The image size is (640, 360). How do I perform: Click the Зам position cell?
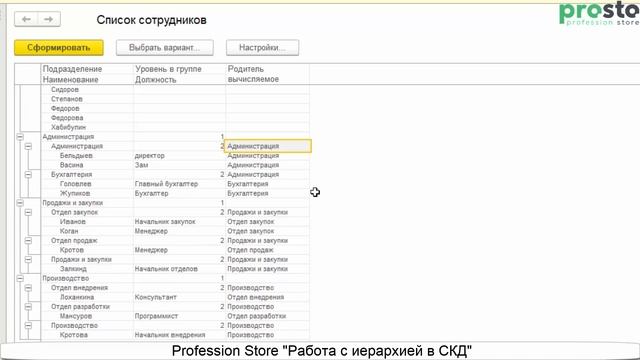coord(180,165)
